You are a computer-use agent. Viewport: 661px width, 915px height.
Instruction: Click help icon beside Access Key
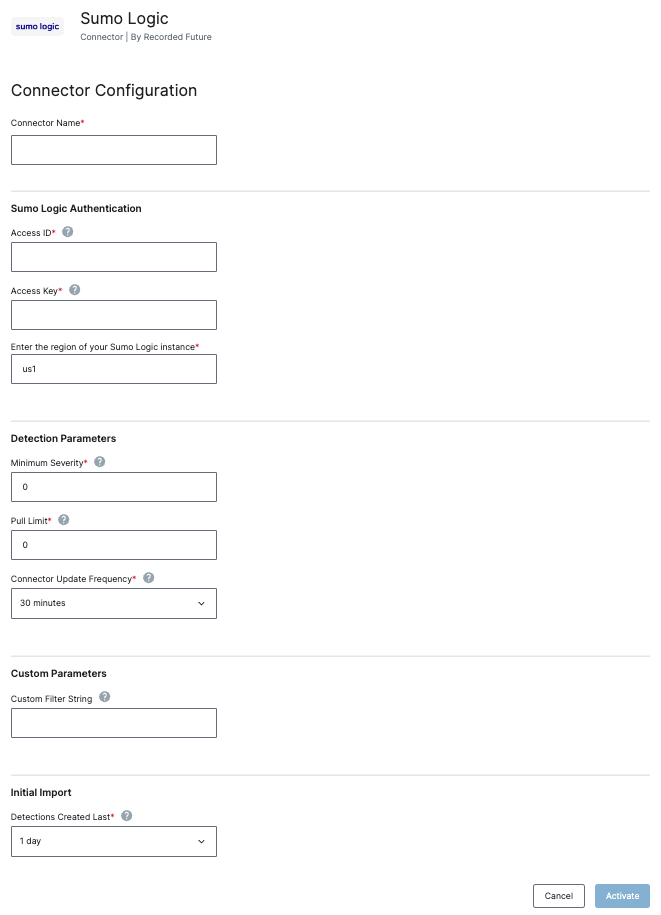(75, 290)
